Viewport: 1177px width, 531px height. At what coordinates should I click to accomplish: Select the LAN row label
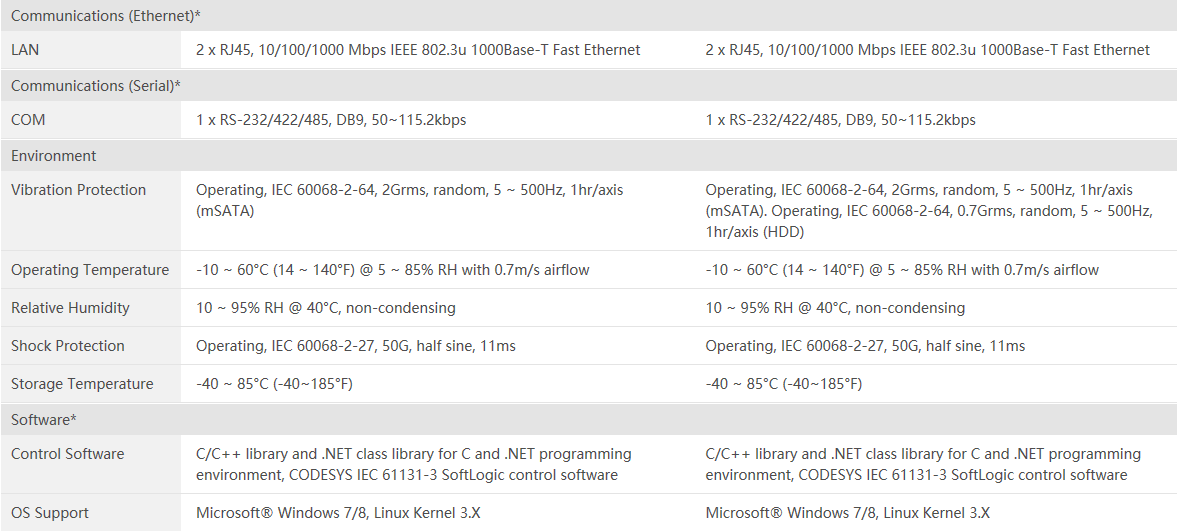point(25,50)
